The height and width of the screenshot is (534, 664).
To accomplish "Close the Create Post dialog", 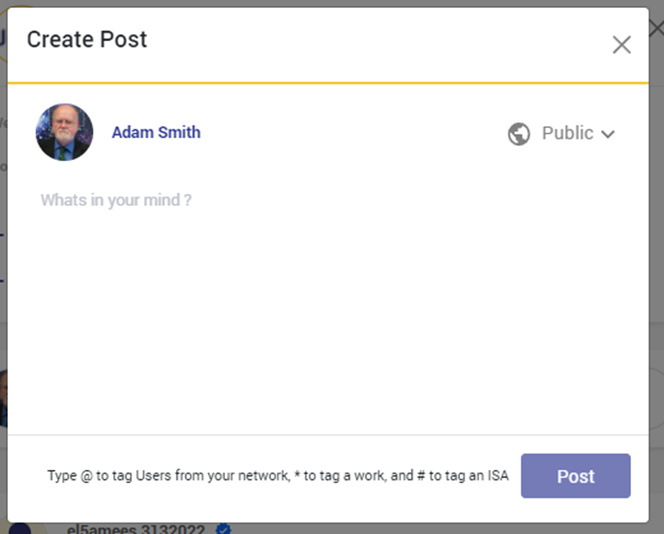I will tap(621, 45).
